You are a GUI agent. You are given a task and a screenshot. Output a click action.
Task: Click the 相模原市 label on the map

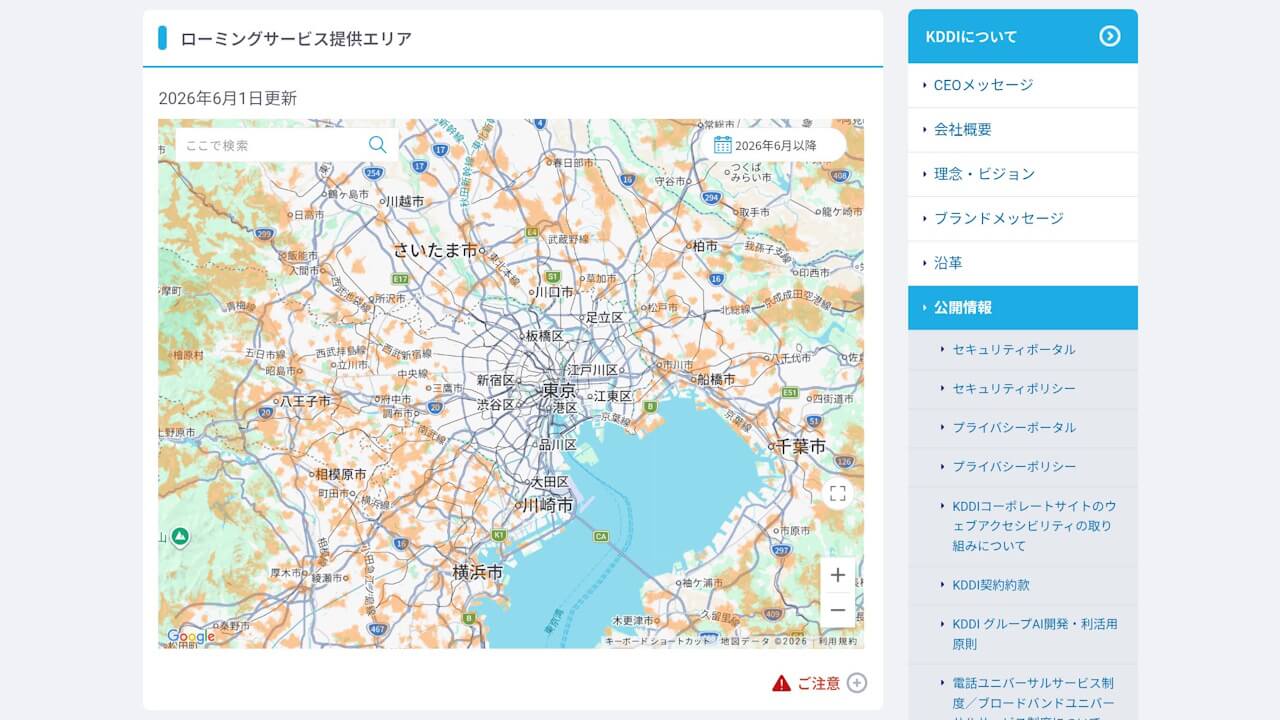tap(341, 474)
